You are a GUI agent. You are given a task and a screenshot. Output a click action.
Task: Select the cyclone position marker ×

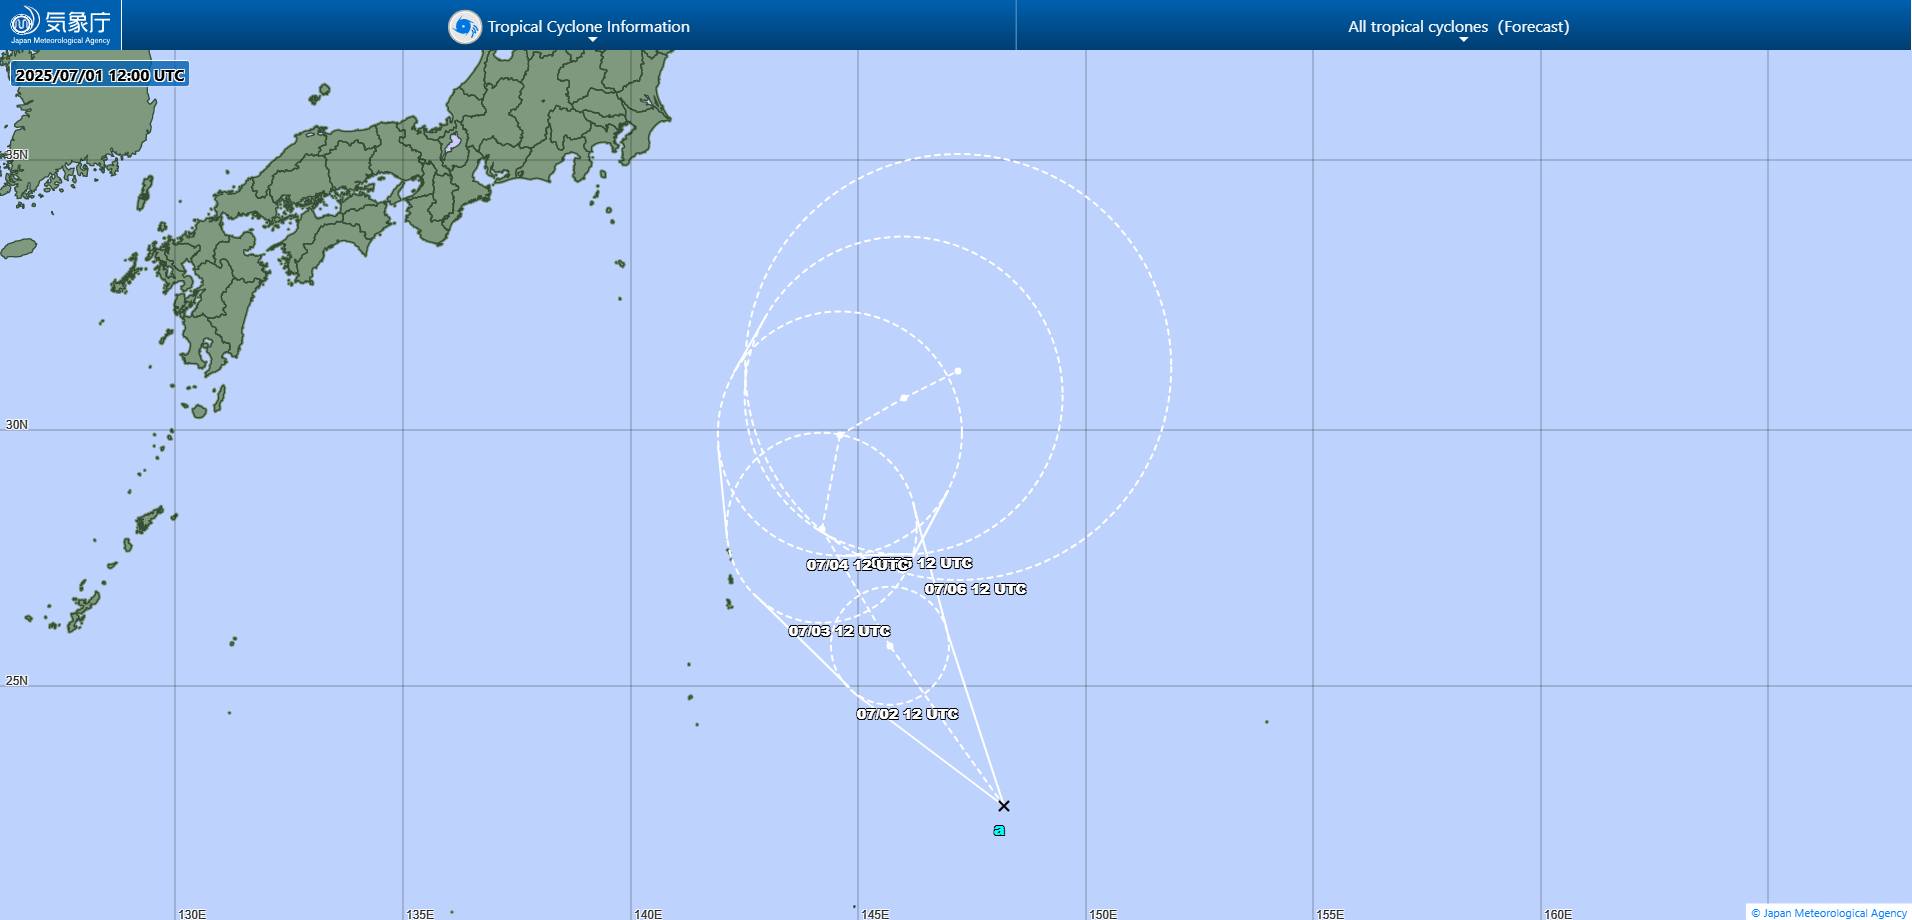tap(1003, 805)
